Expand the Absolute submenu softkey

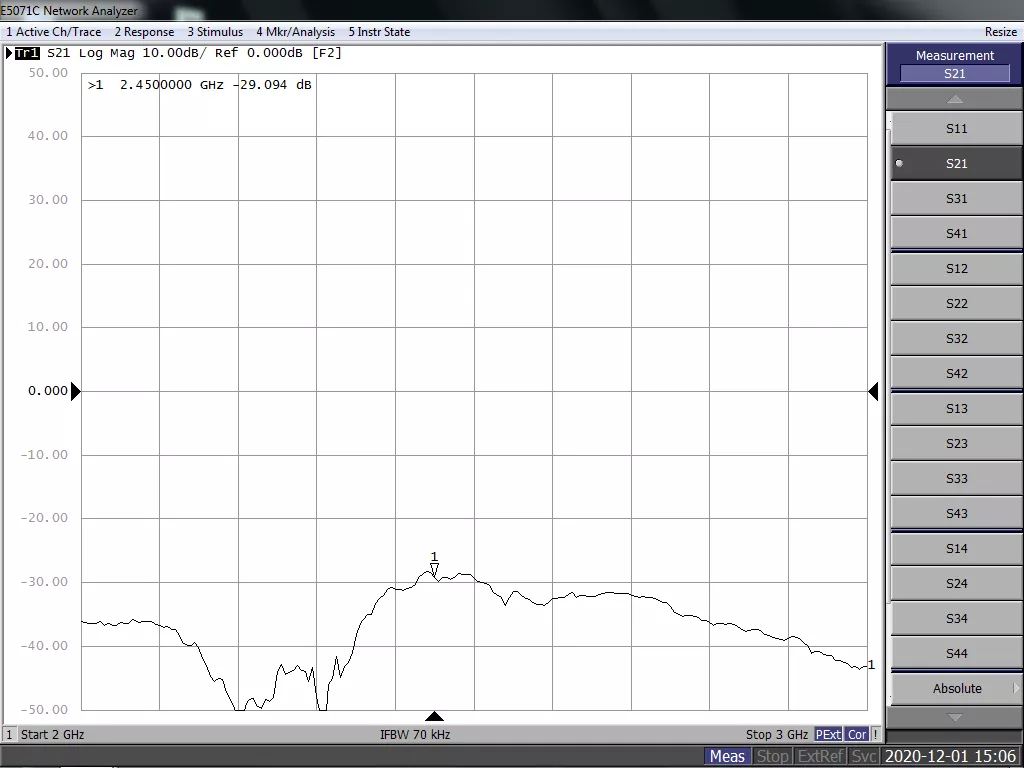(x=956, y=688)
